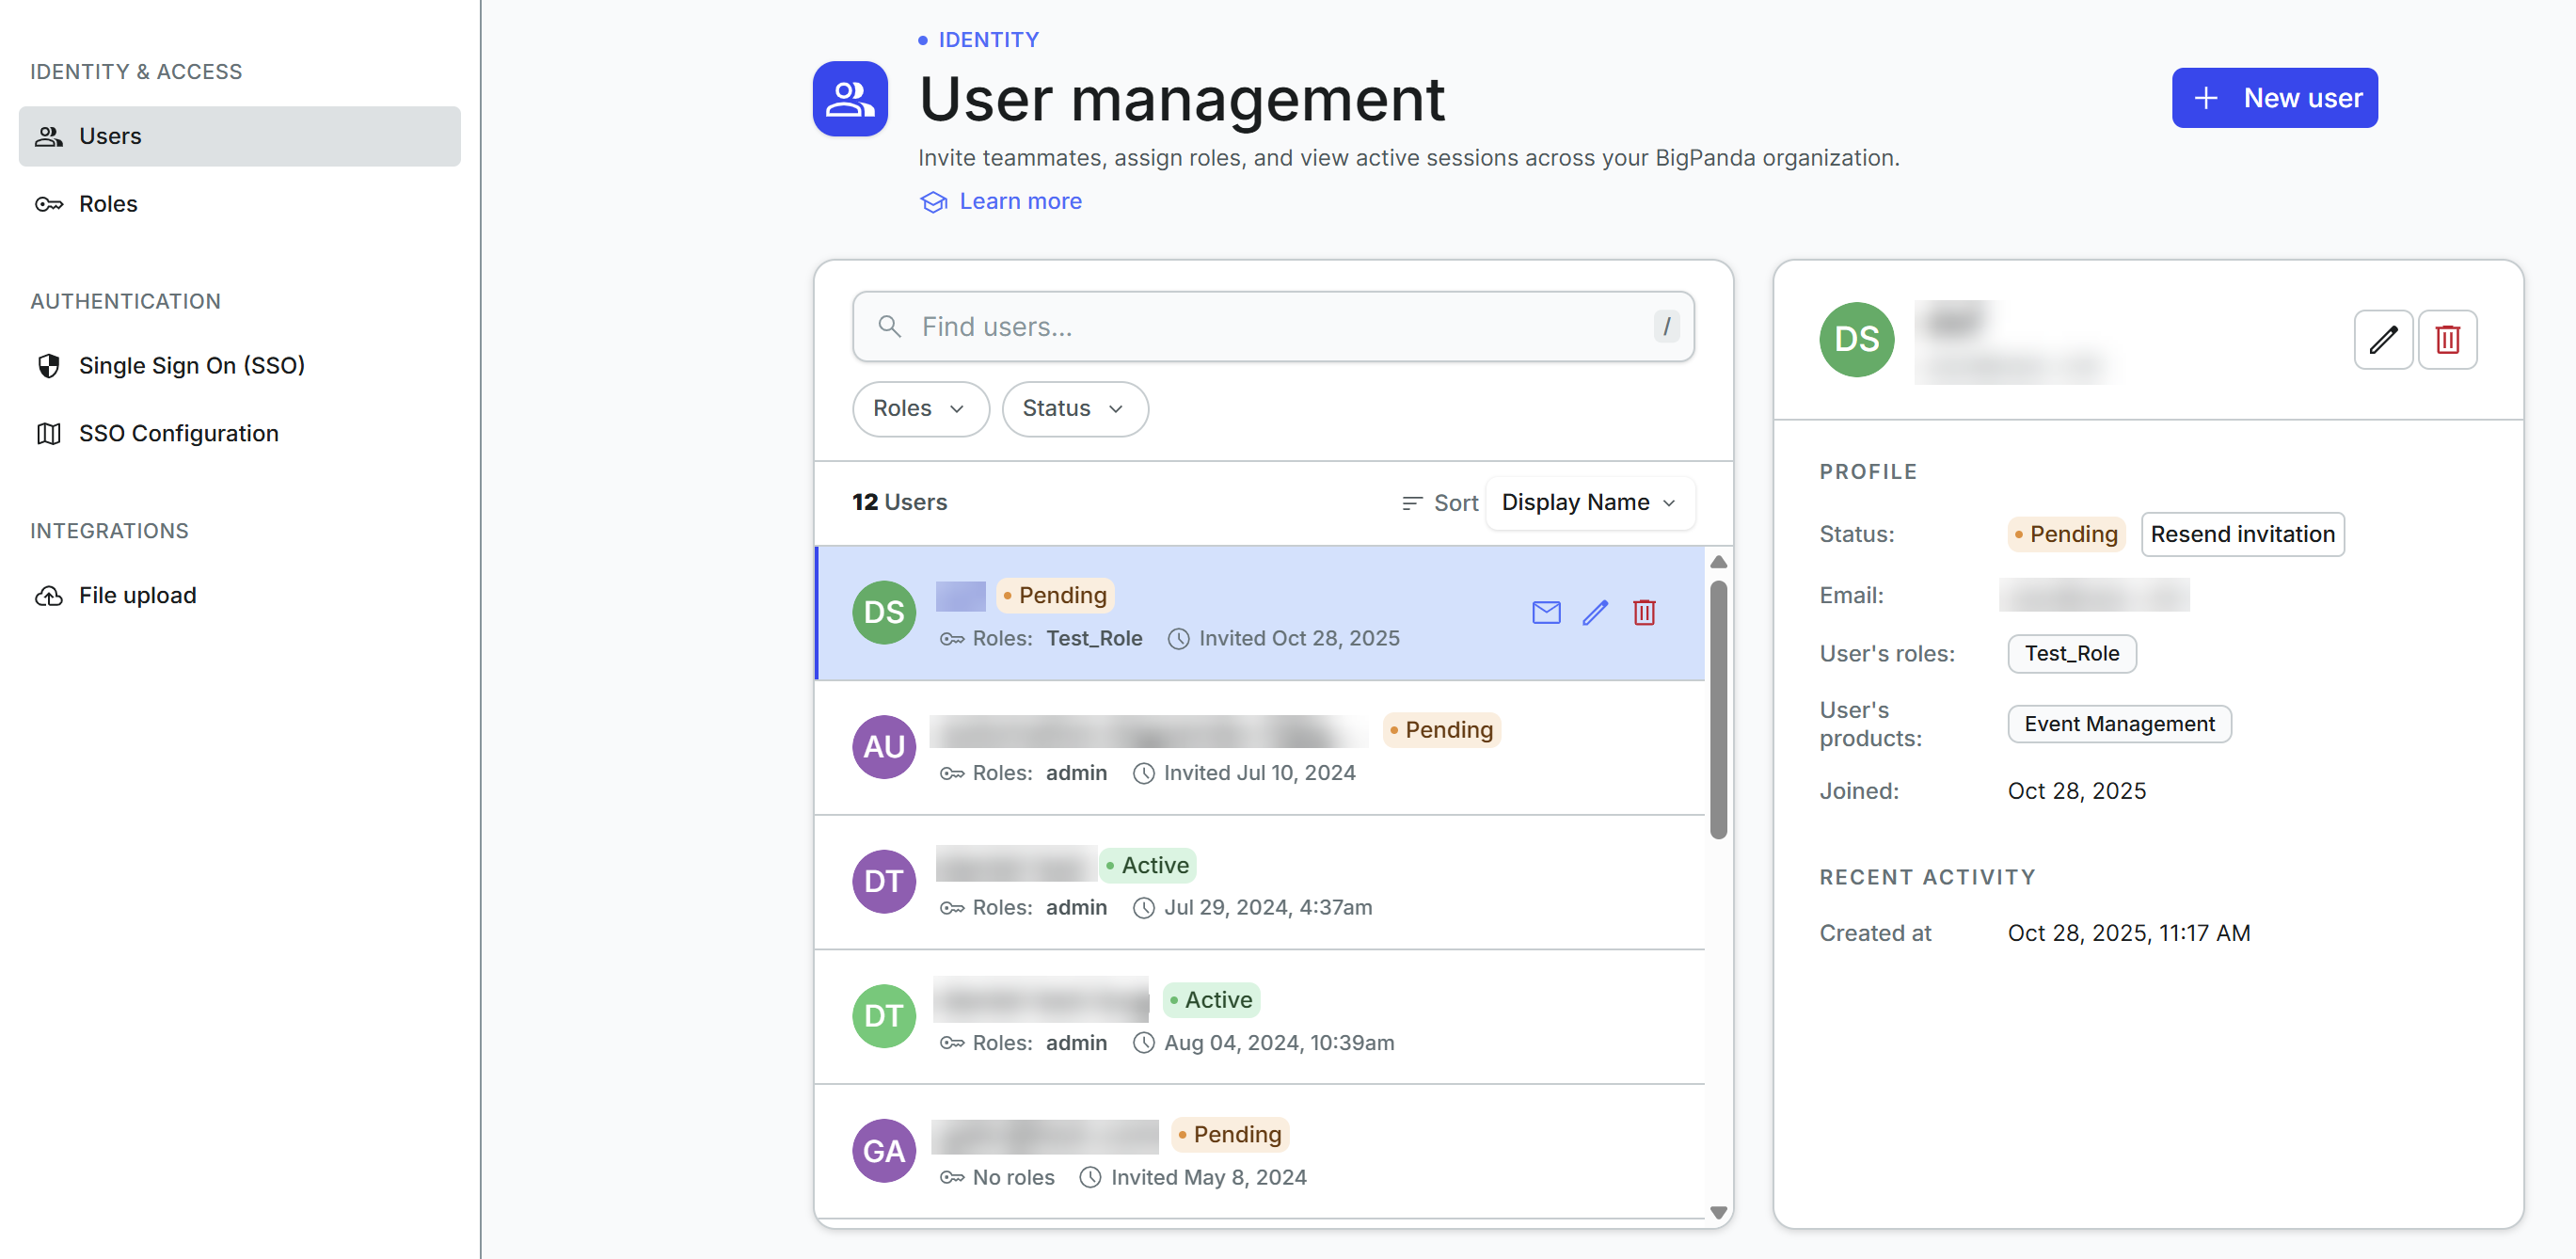Screen dimensions: 2576x1259
Task: Expand the Status filter dropdown
Action: click(1074, 409)
